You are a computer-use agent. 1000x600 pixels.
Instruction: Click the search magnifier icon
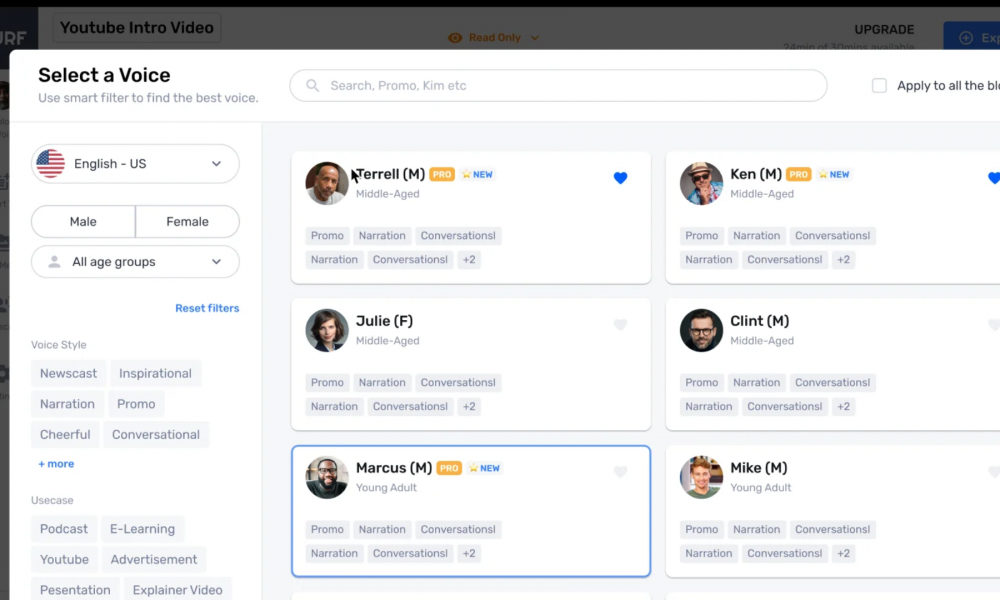click(313, 86)
